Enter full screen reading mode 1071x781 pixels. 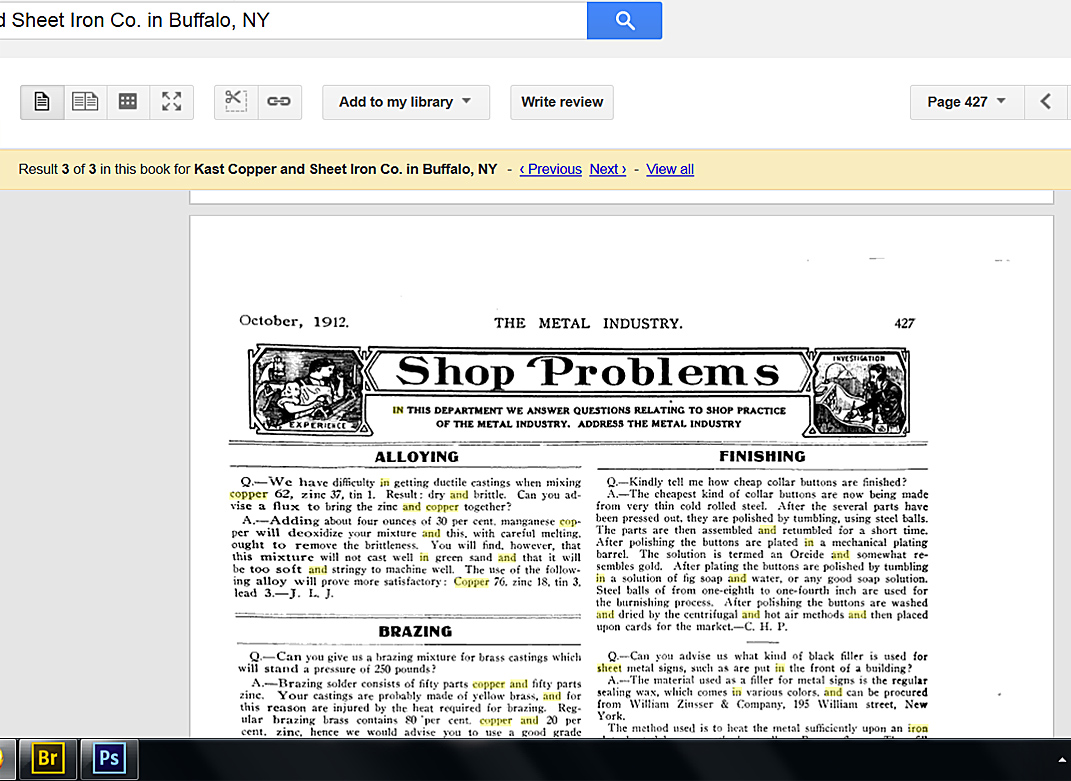pyautogui.click(x=171, y=102)
